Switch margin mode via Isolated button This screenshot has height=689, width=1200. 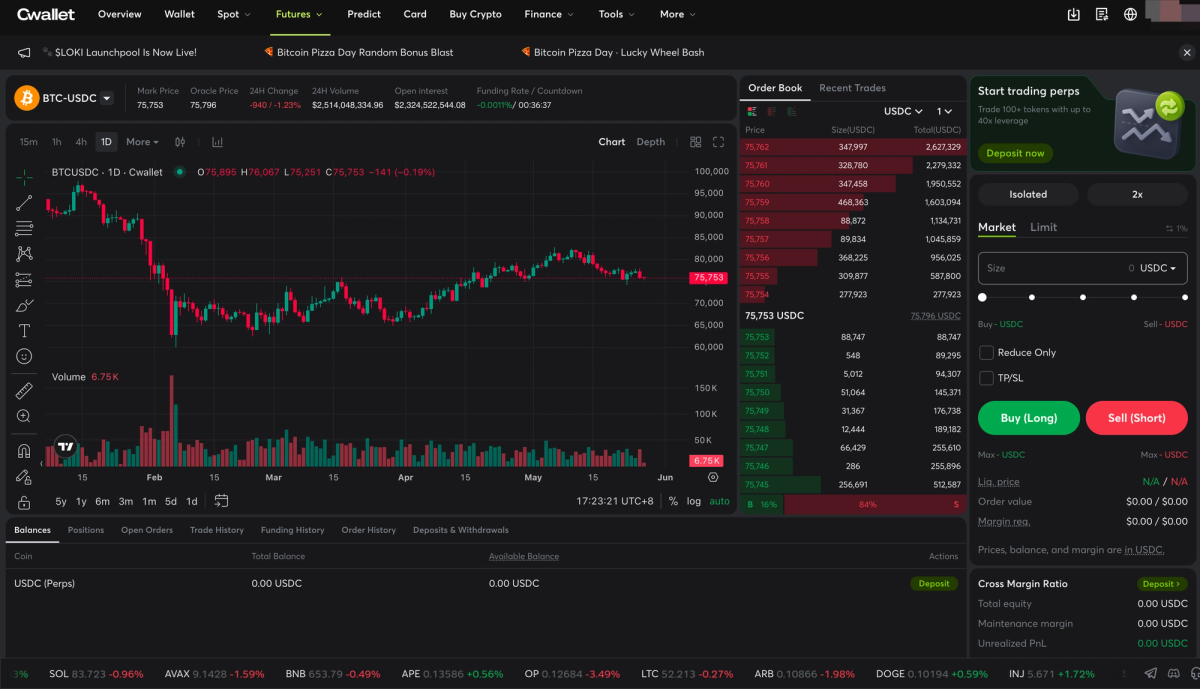pyautogui.click(x=1028, y=194)
